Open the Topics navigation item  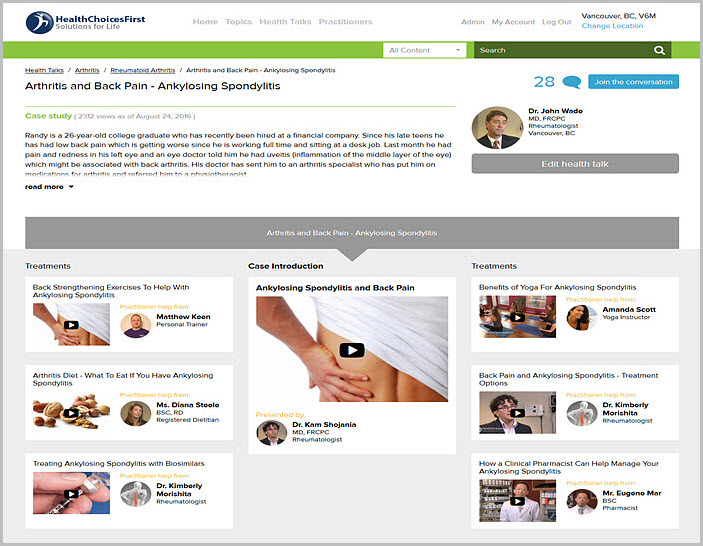click(x=239, y=22)
